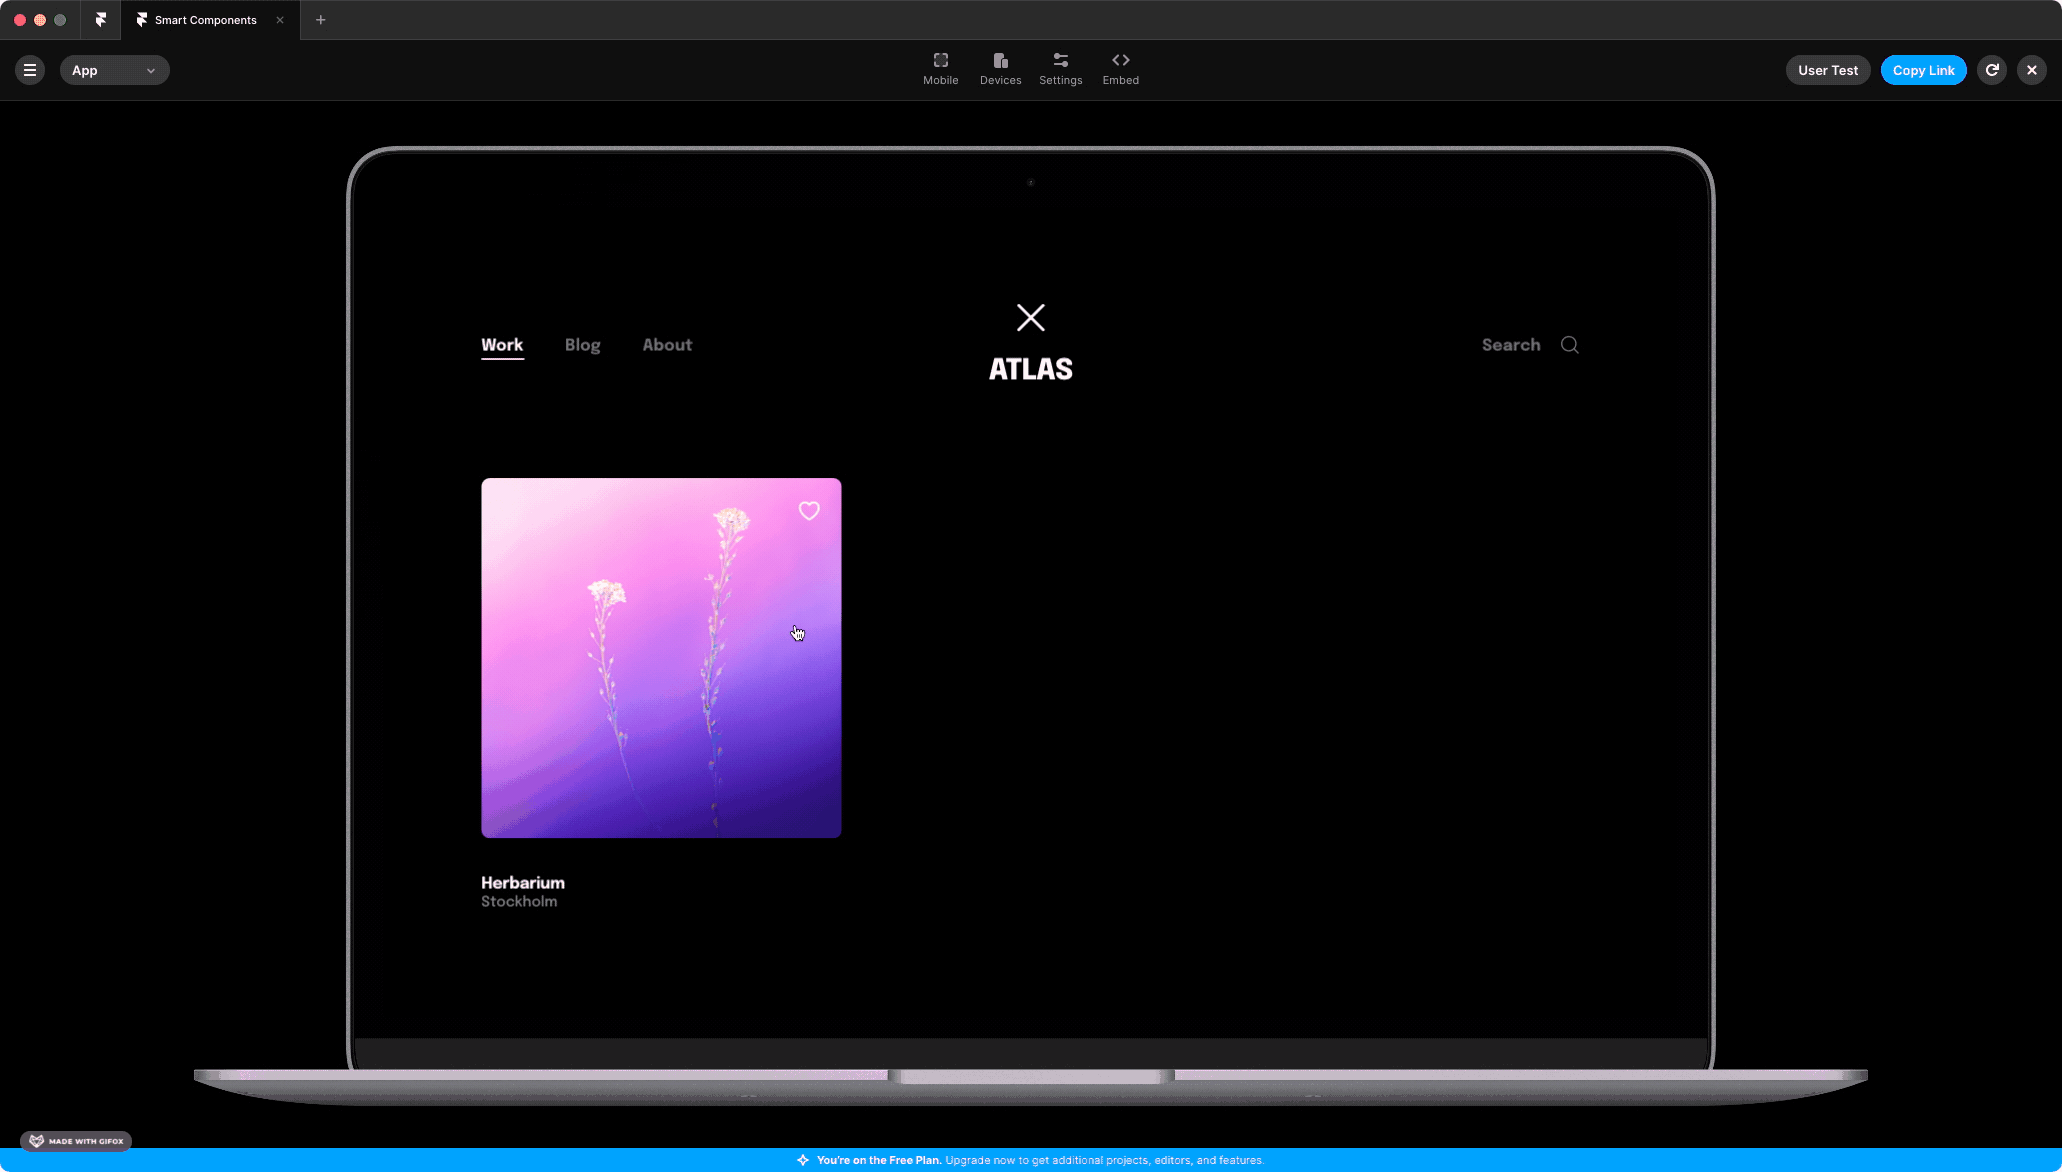Select the Work navigation tab
The width and height of the screenshot is (2062, 1172).
(501, 344)
